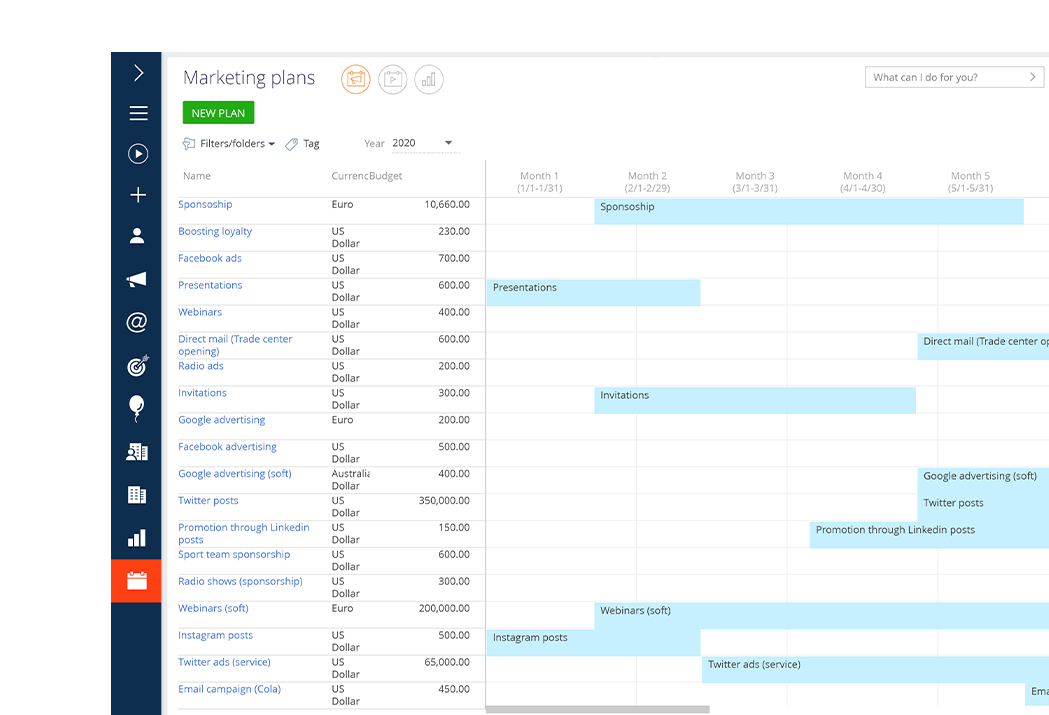Viewport: 1049px width, 715px height.
Task: Open the bar chart icon in the sidebar
Action: (138, 538)
